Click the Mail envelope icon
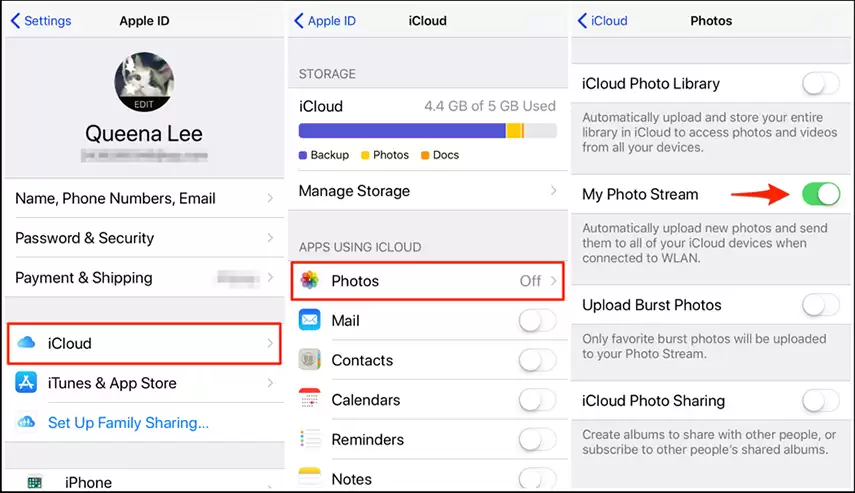855x493 pixels. point(310,320)
